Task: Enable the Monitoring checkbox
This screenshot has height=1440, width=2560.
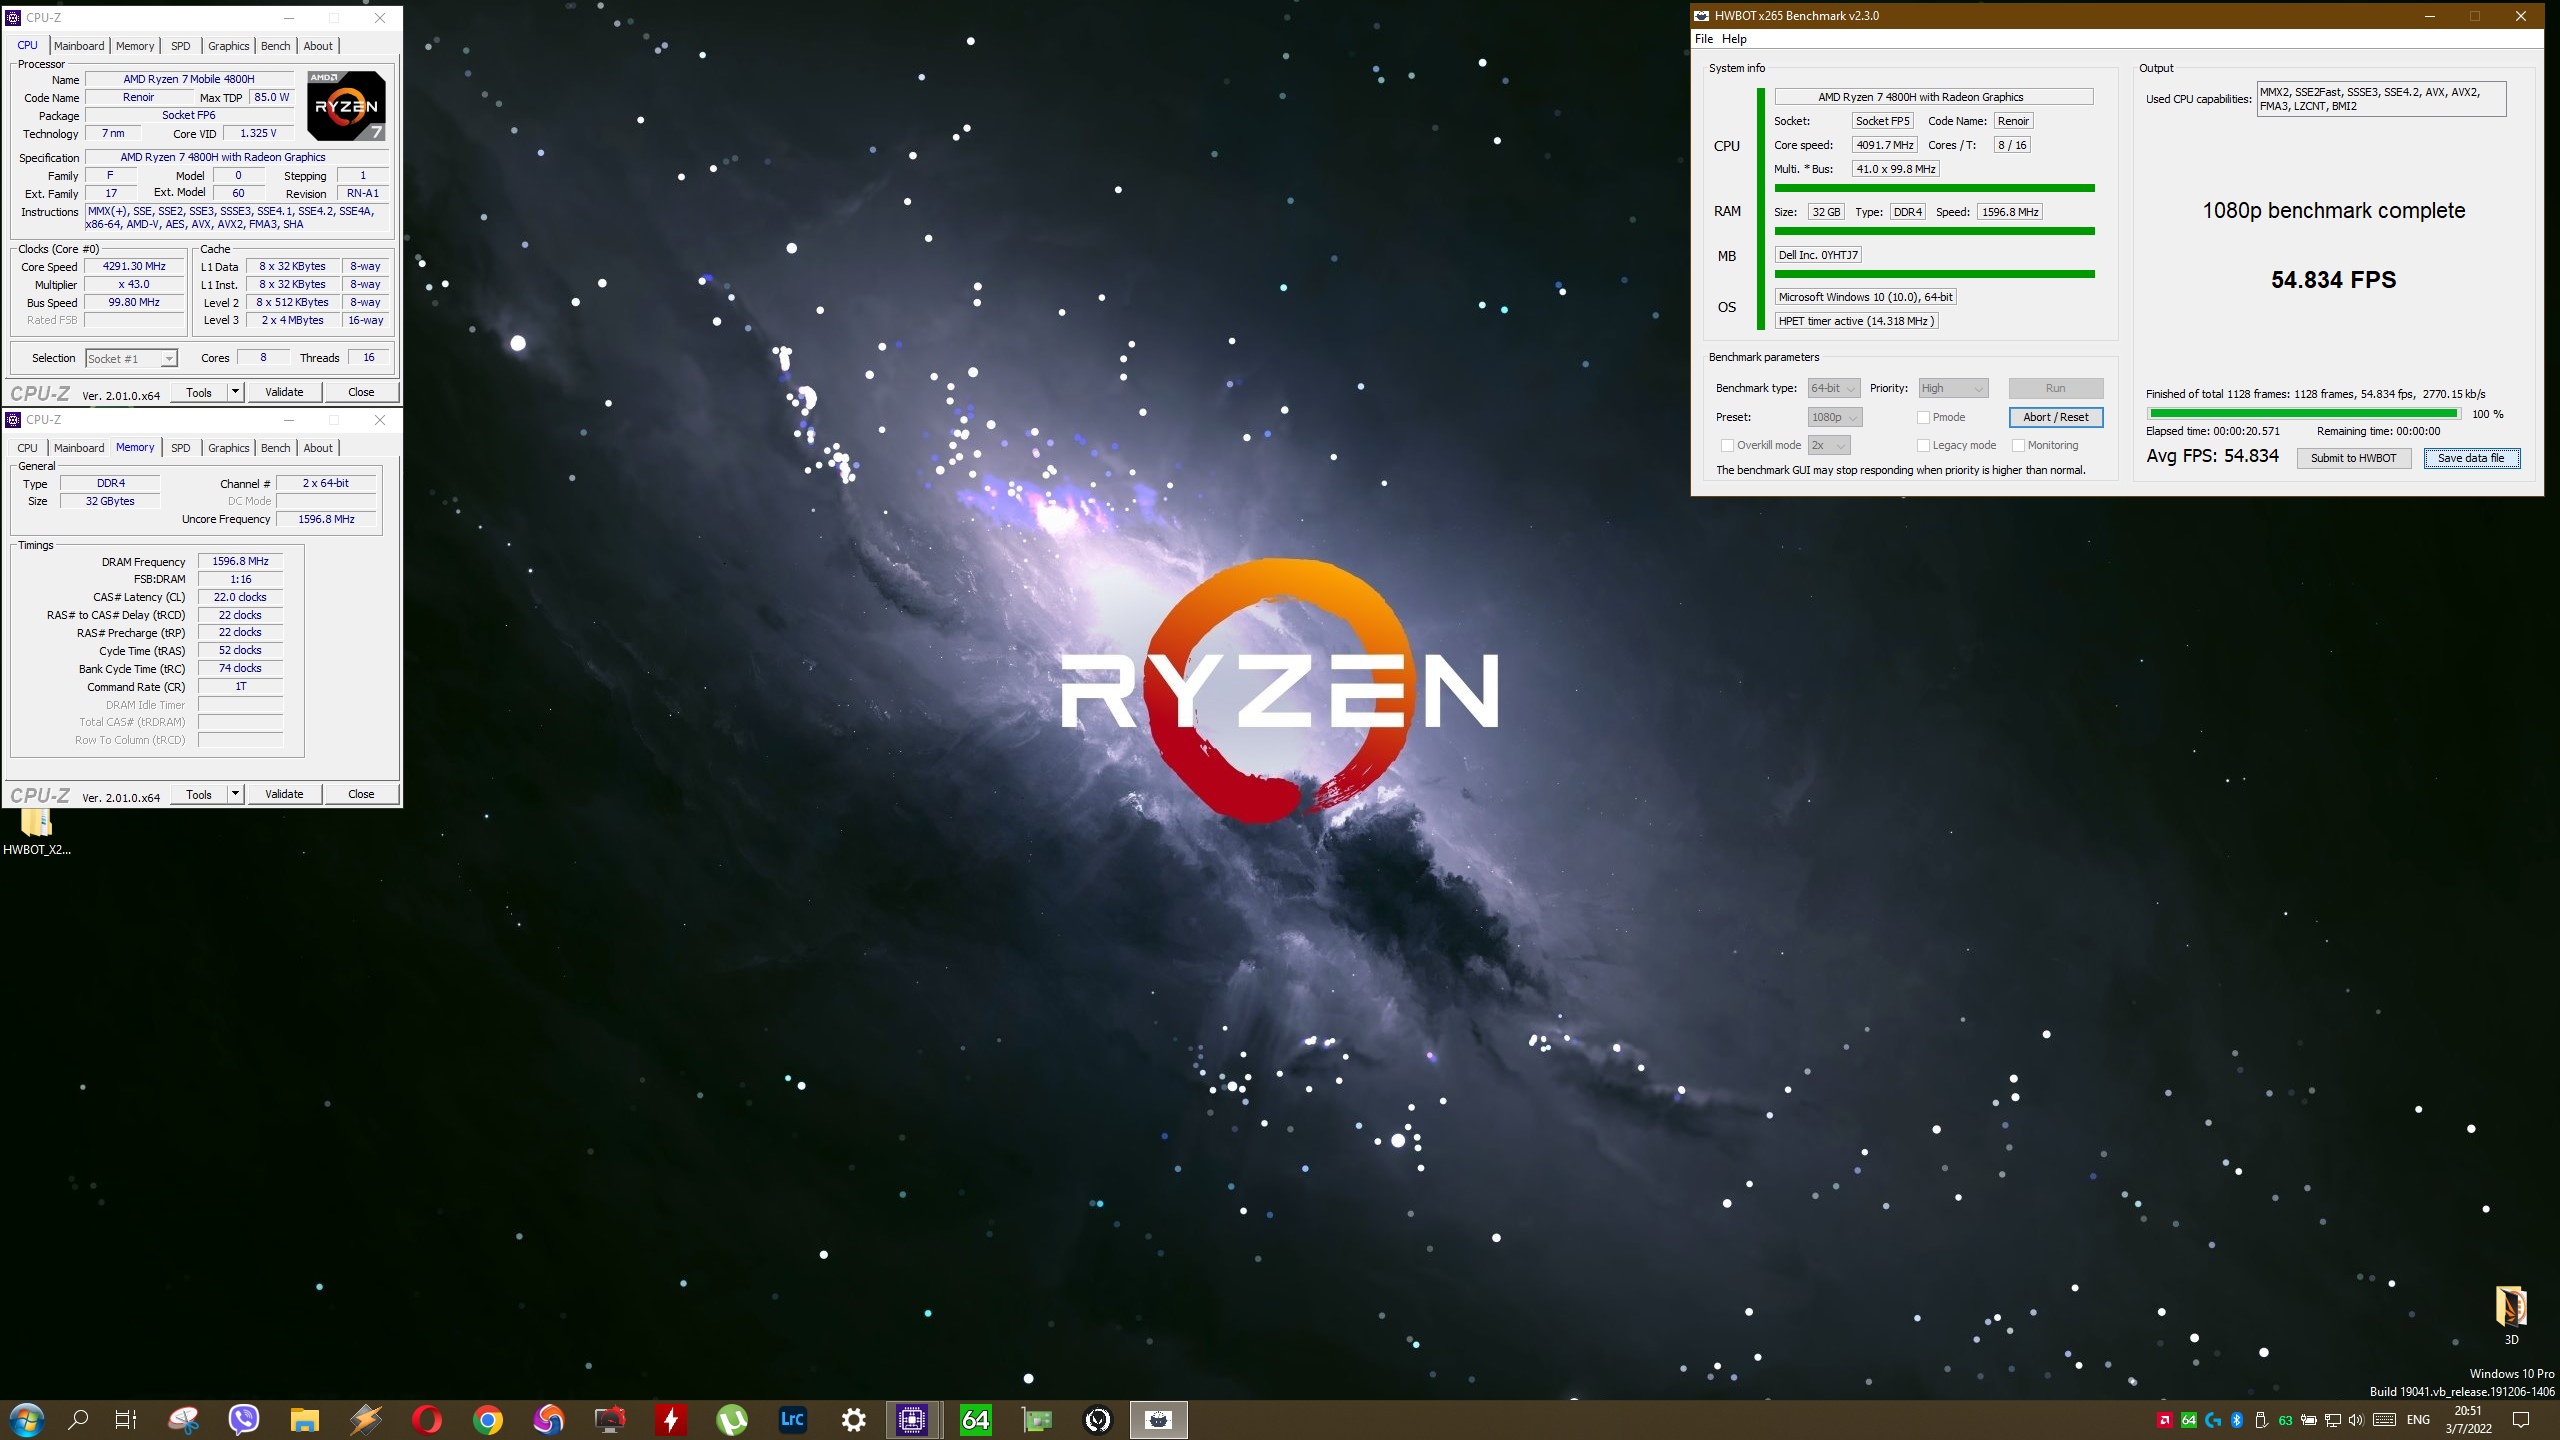Action: [x=2018, y=445]
